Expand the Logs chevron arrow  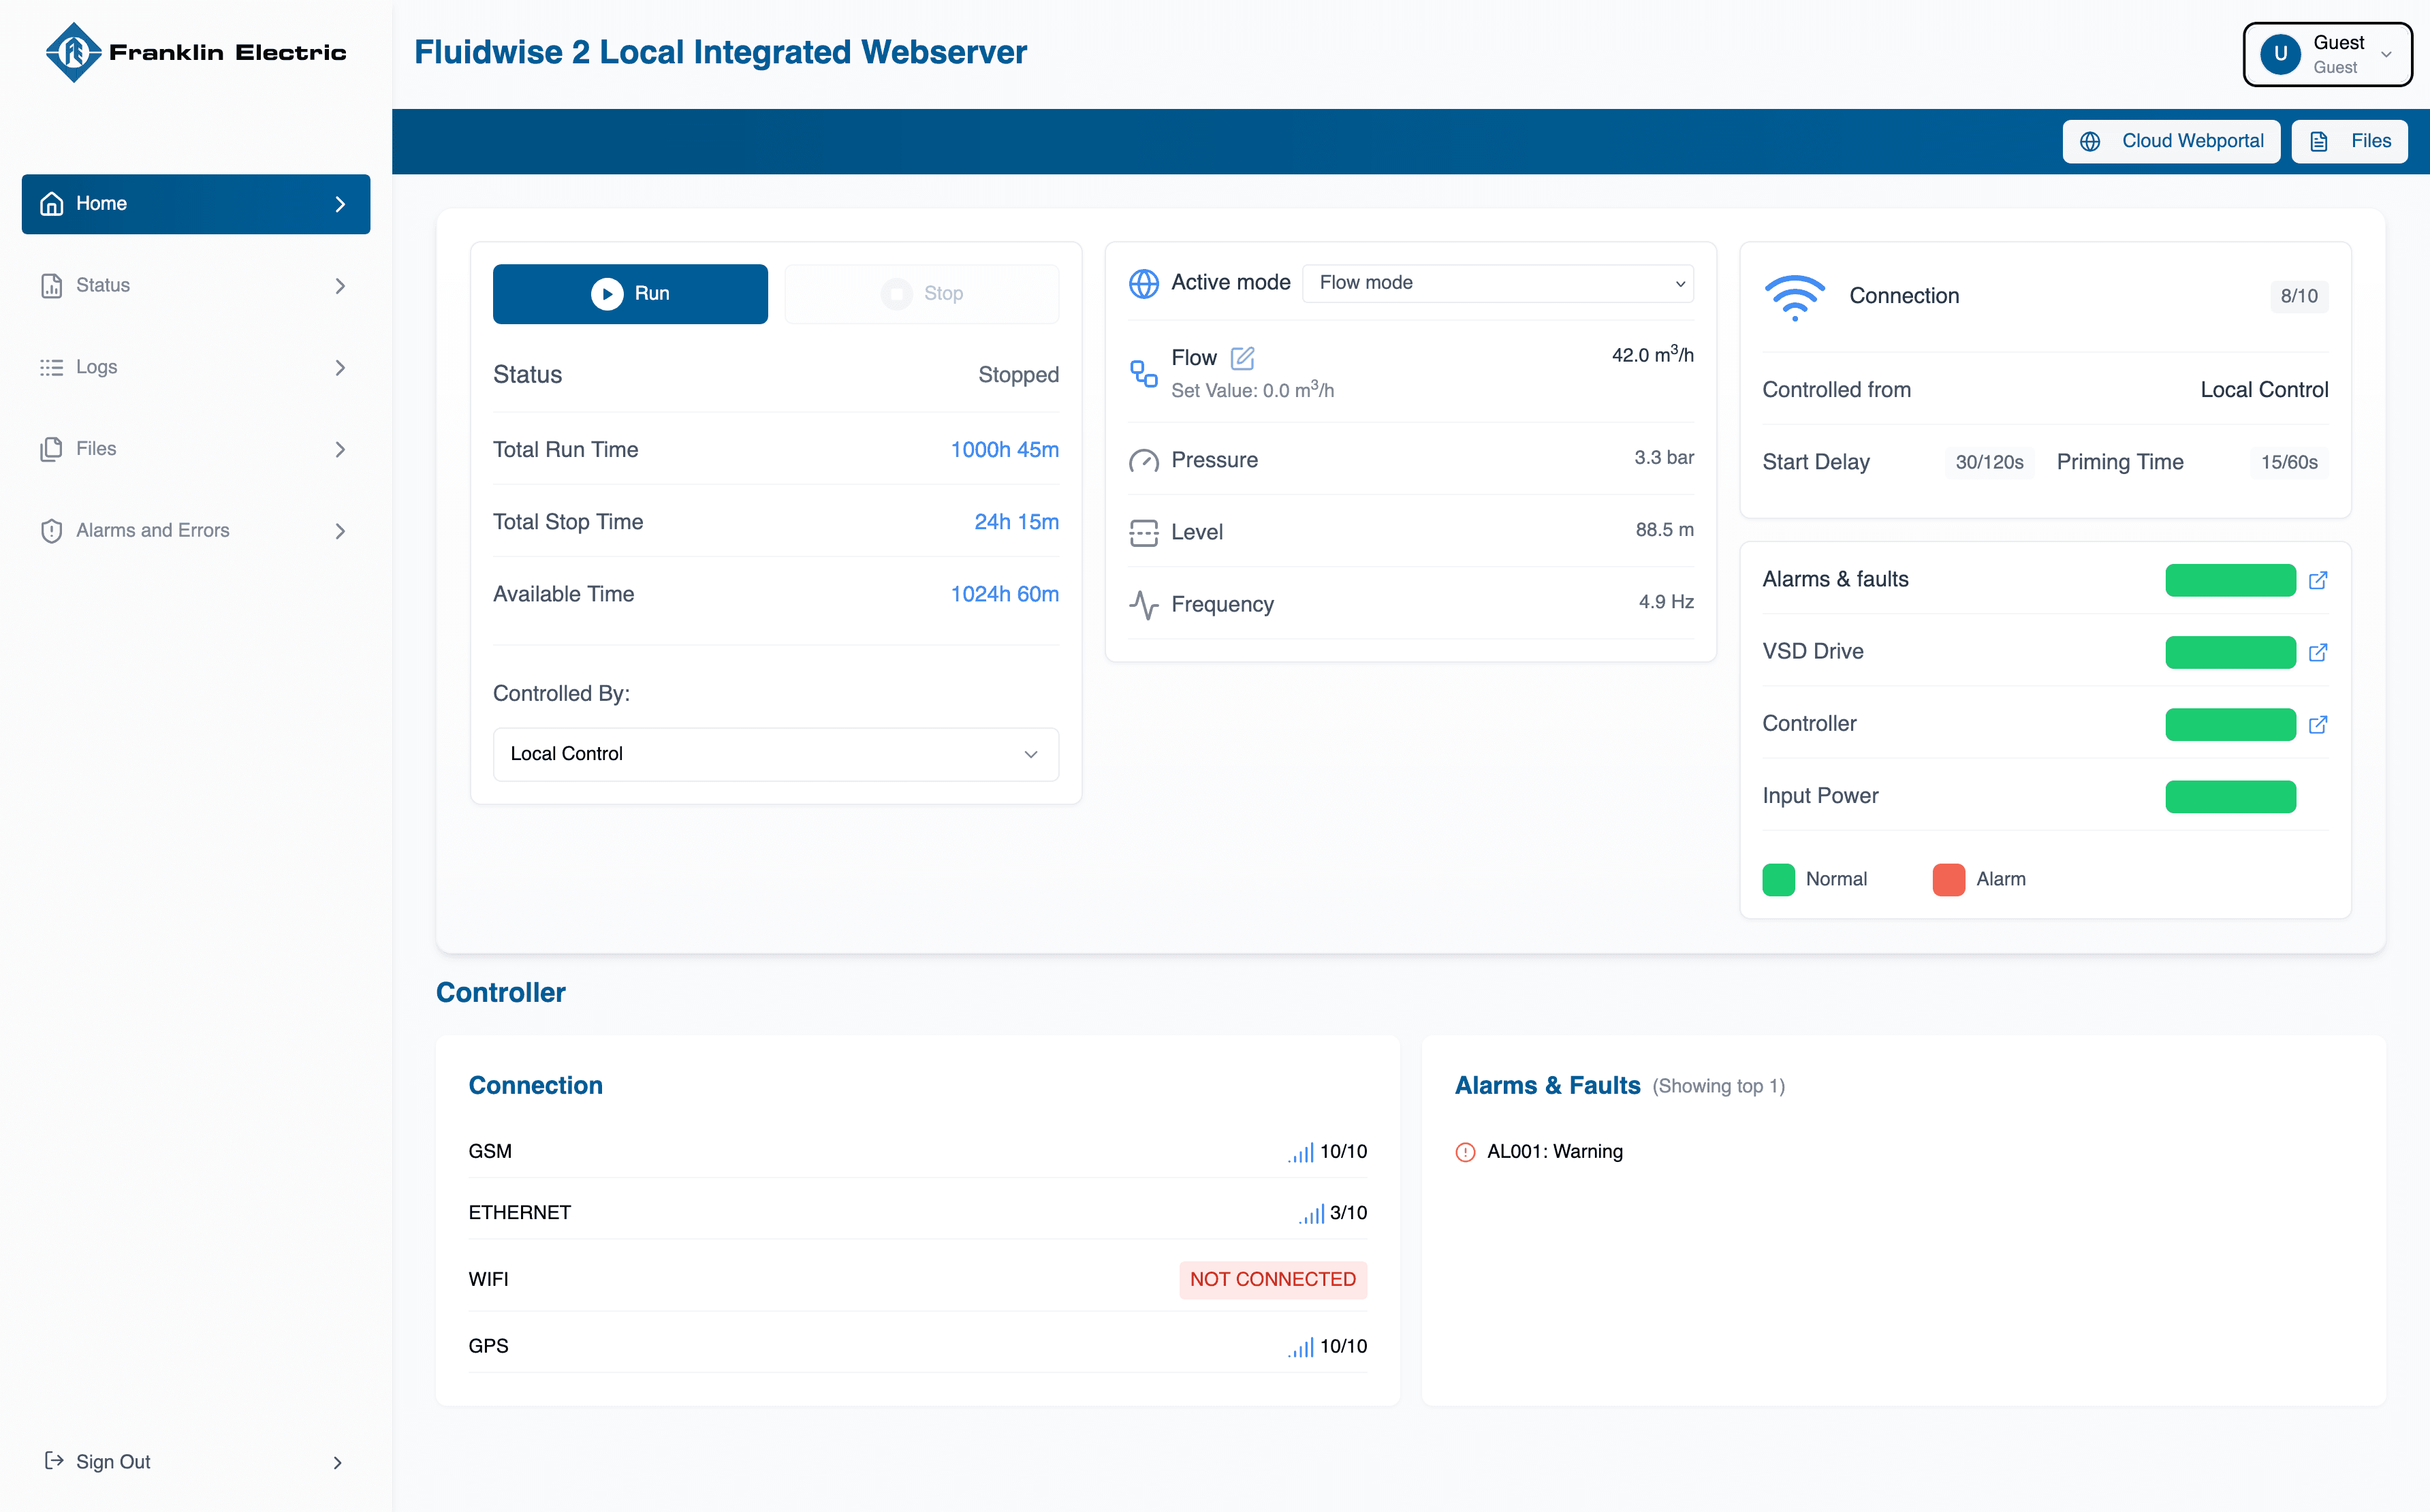[340, 368]
